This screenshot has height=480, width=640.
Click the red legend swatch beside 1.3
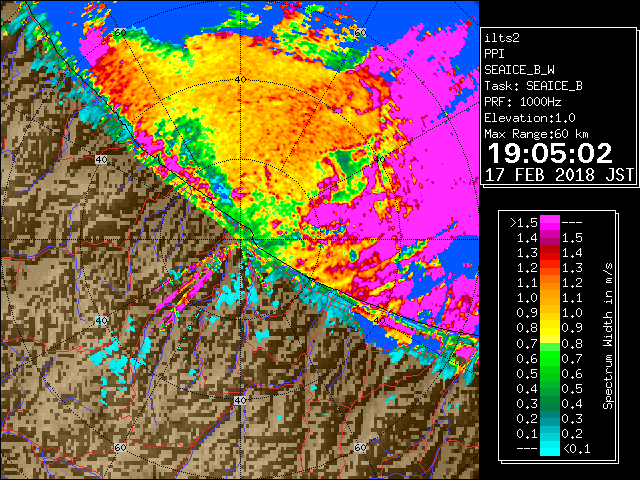549,253
